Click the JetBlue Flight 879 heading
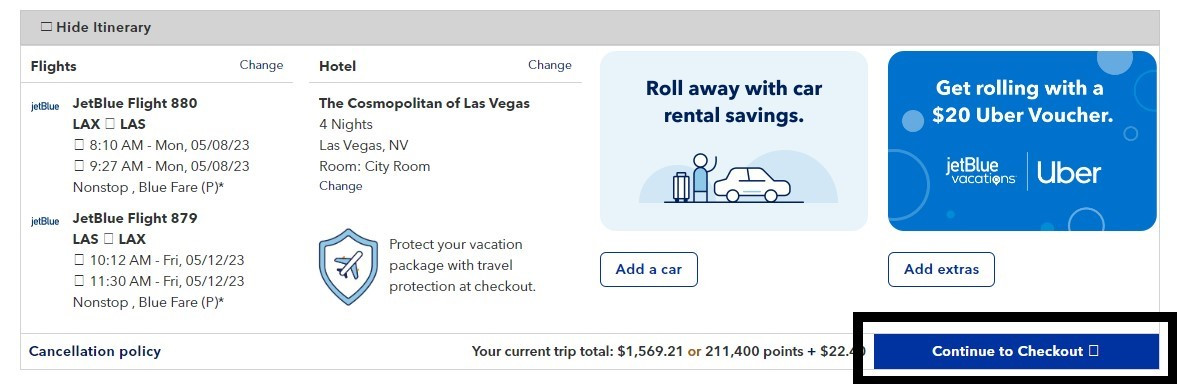 (135, 218)
